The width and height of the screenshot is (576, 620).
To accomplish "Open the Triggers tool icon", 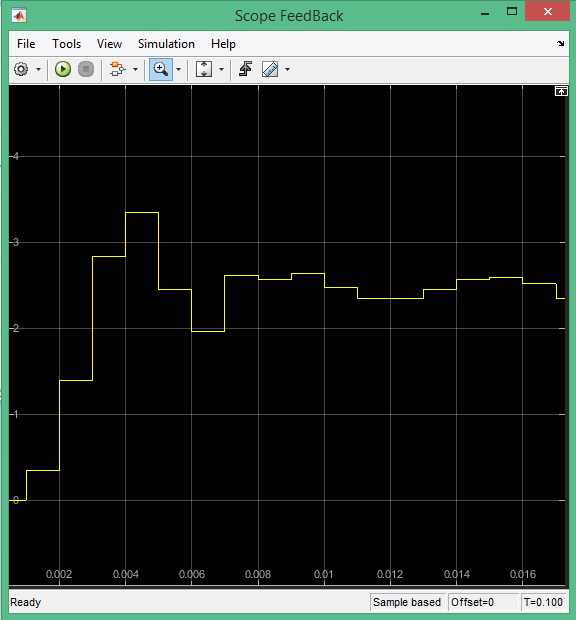I will [x=245, y=69].
